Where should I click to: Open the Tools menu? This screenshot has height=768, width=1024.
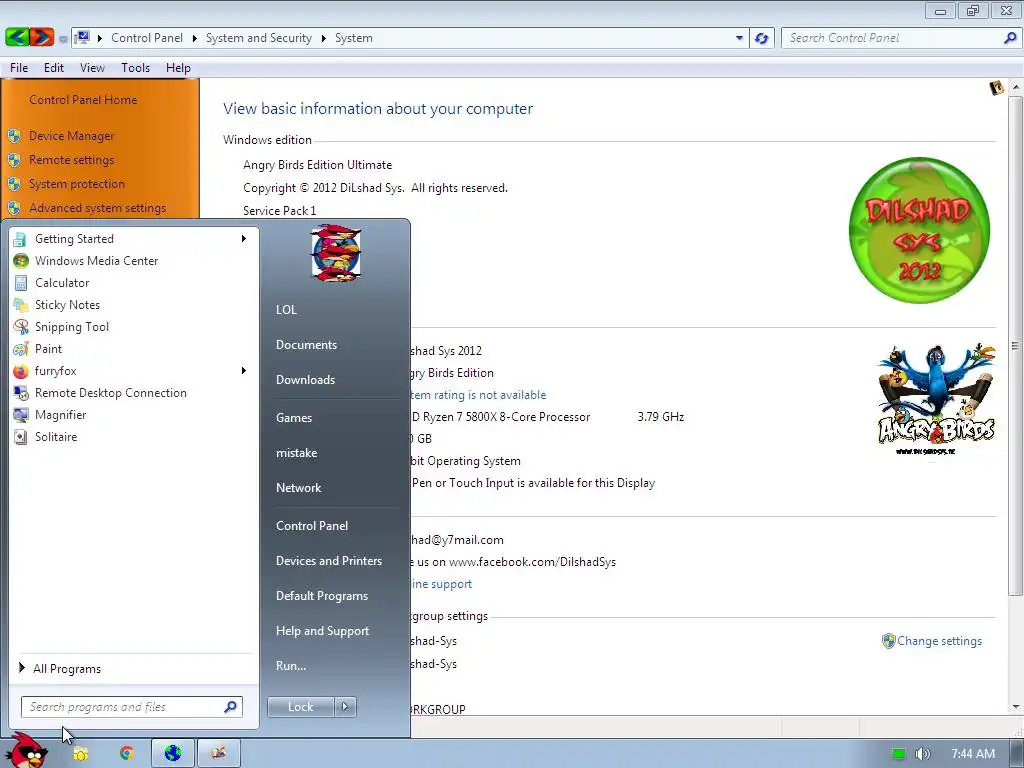coord(135,68)
